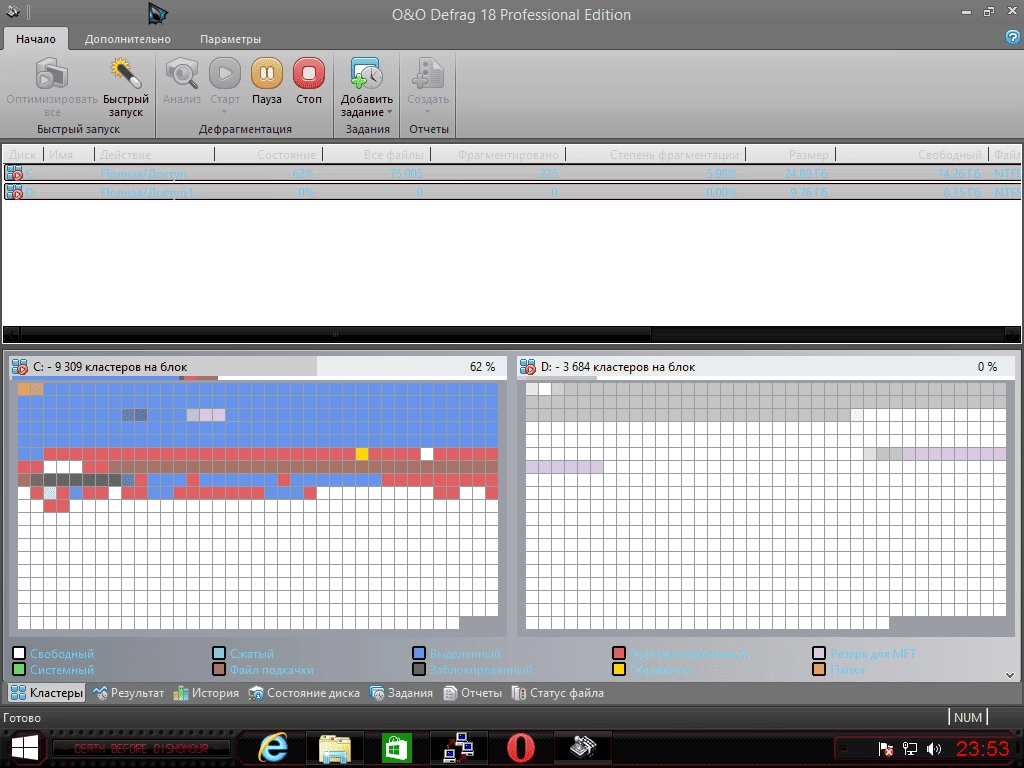Sort by Степень фрагментации column header
The width and height of the screenshot is (1024, 768).
[656, 154]
